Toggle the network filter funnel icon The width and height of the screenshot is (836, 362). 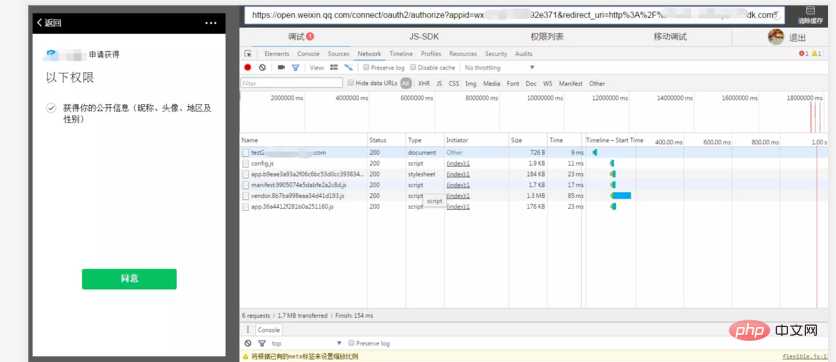pos(295,68)
